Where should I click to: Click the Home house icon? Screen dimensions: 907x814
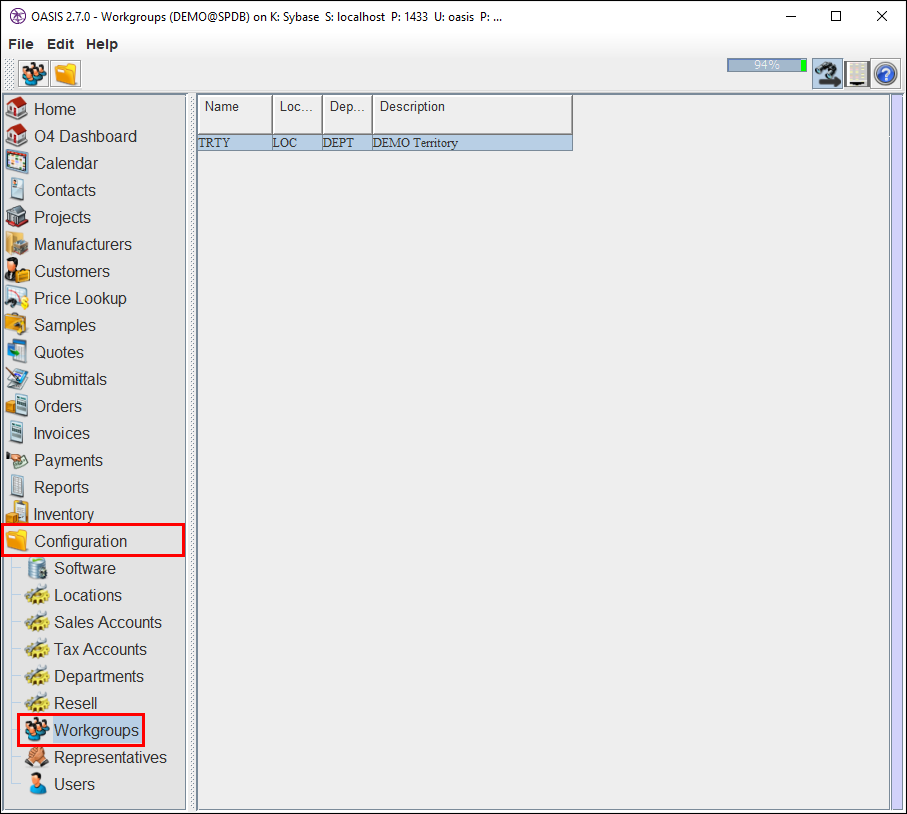point(17,109)
